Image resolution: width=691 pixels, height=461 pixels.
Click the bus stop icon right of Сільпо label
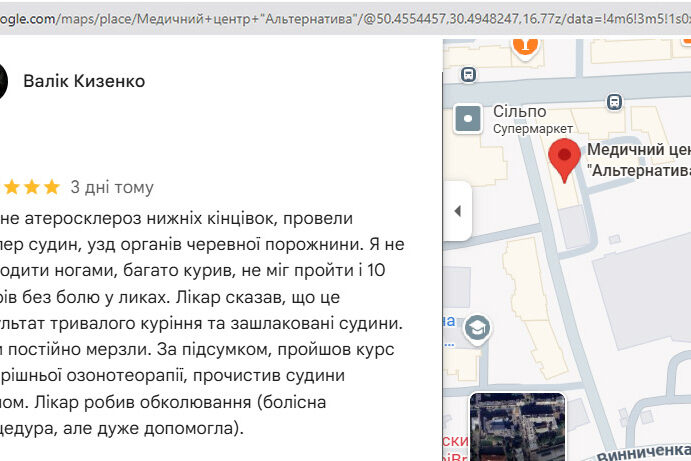tap(613, 101)
